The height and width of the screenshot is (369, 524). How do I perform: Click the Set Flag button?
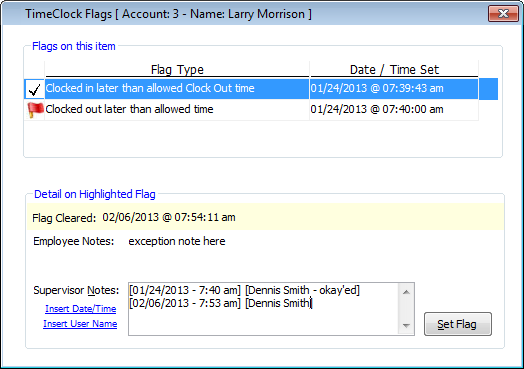[458, 324]
